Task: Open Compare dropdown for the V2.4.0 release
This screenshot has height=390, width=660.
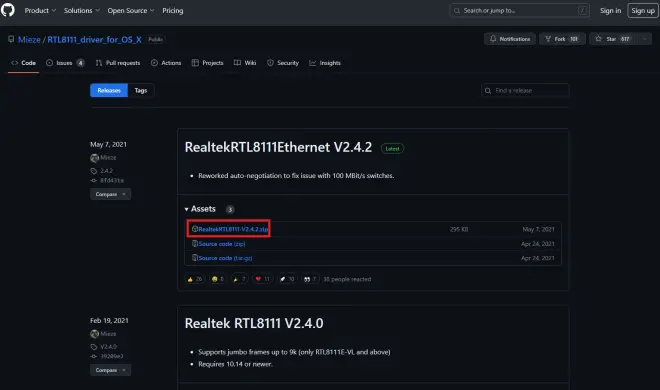Action: (110, 370)
